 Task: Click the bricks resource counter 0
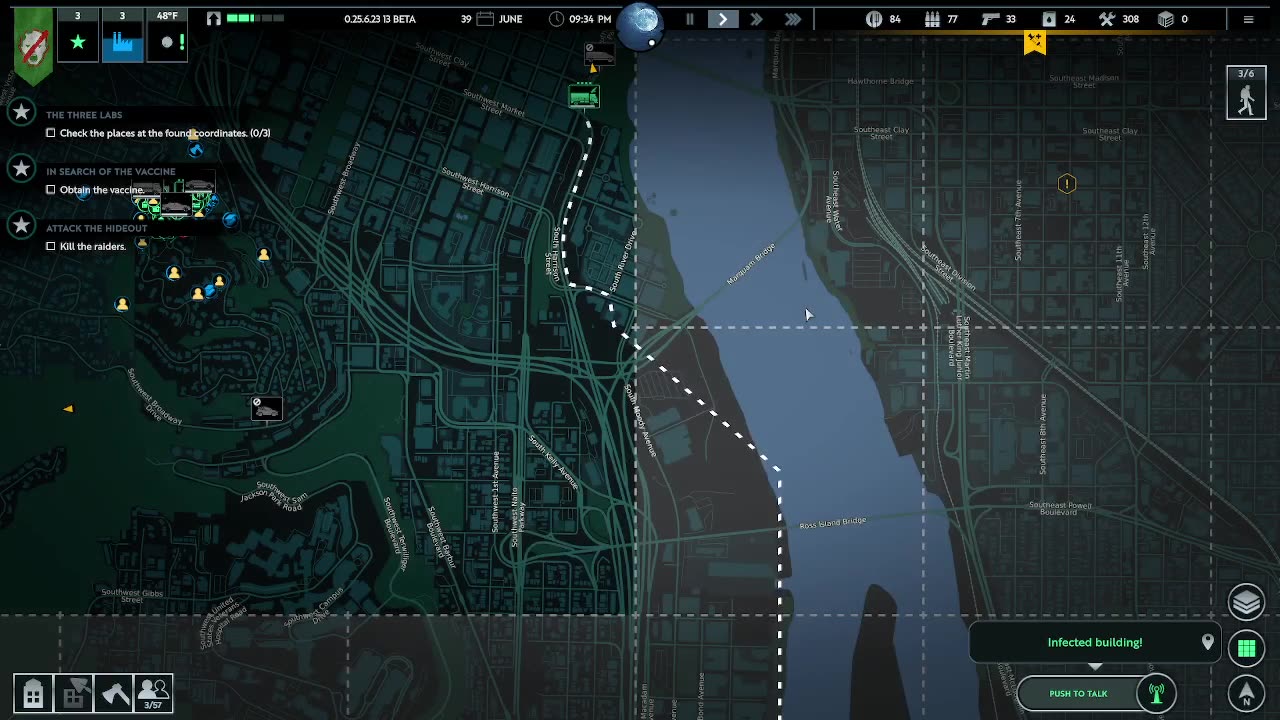(1173, 19)
